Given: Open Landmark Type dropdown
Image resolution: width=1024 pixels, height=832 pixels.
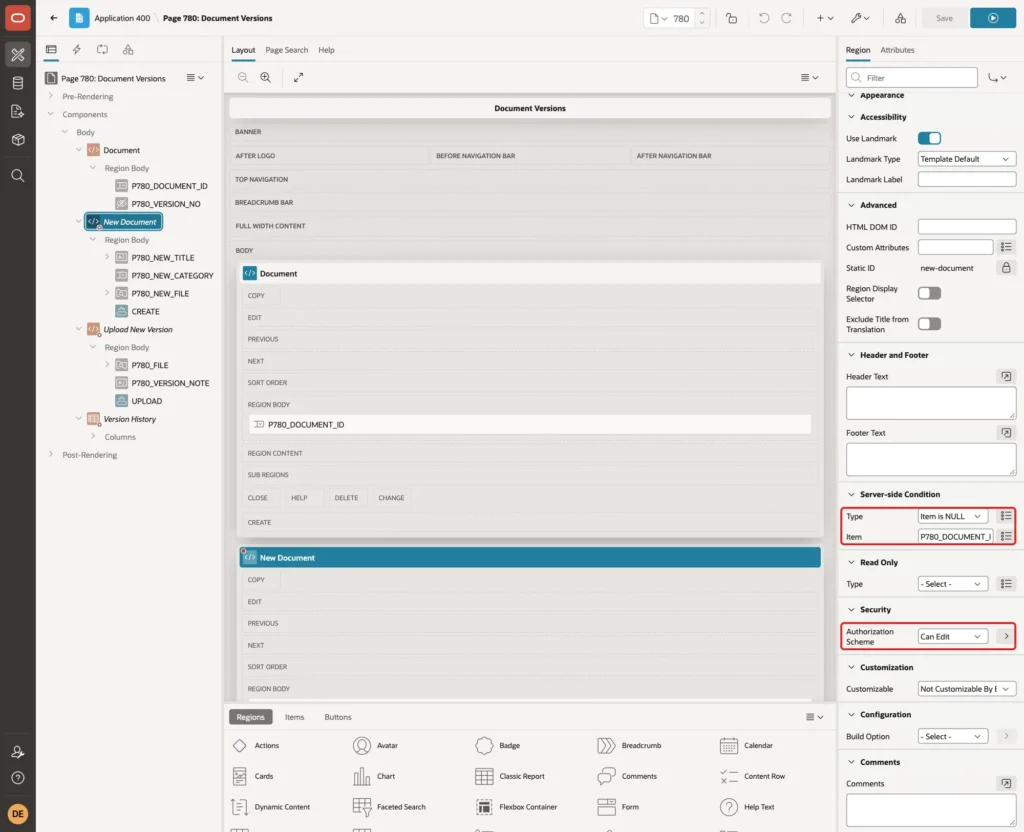Looking at the screenshot, I should (966, 159).
